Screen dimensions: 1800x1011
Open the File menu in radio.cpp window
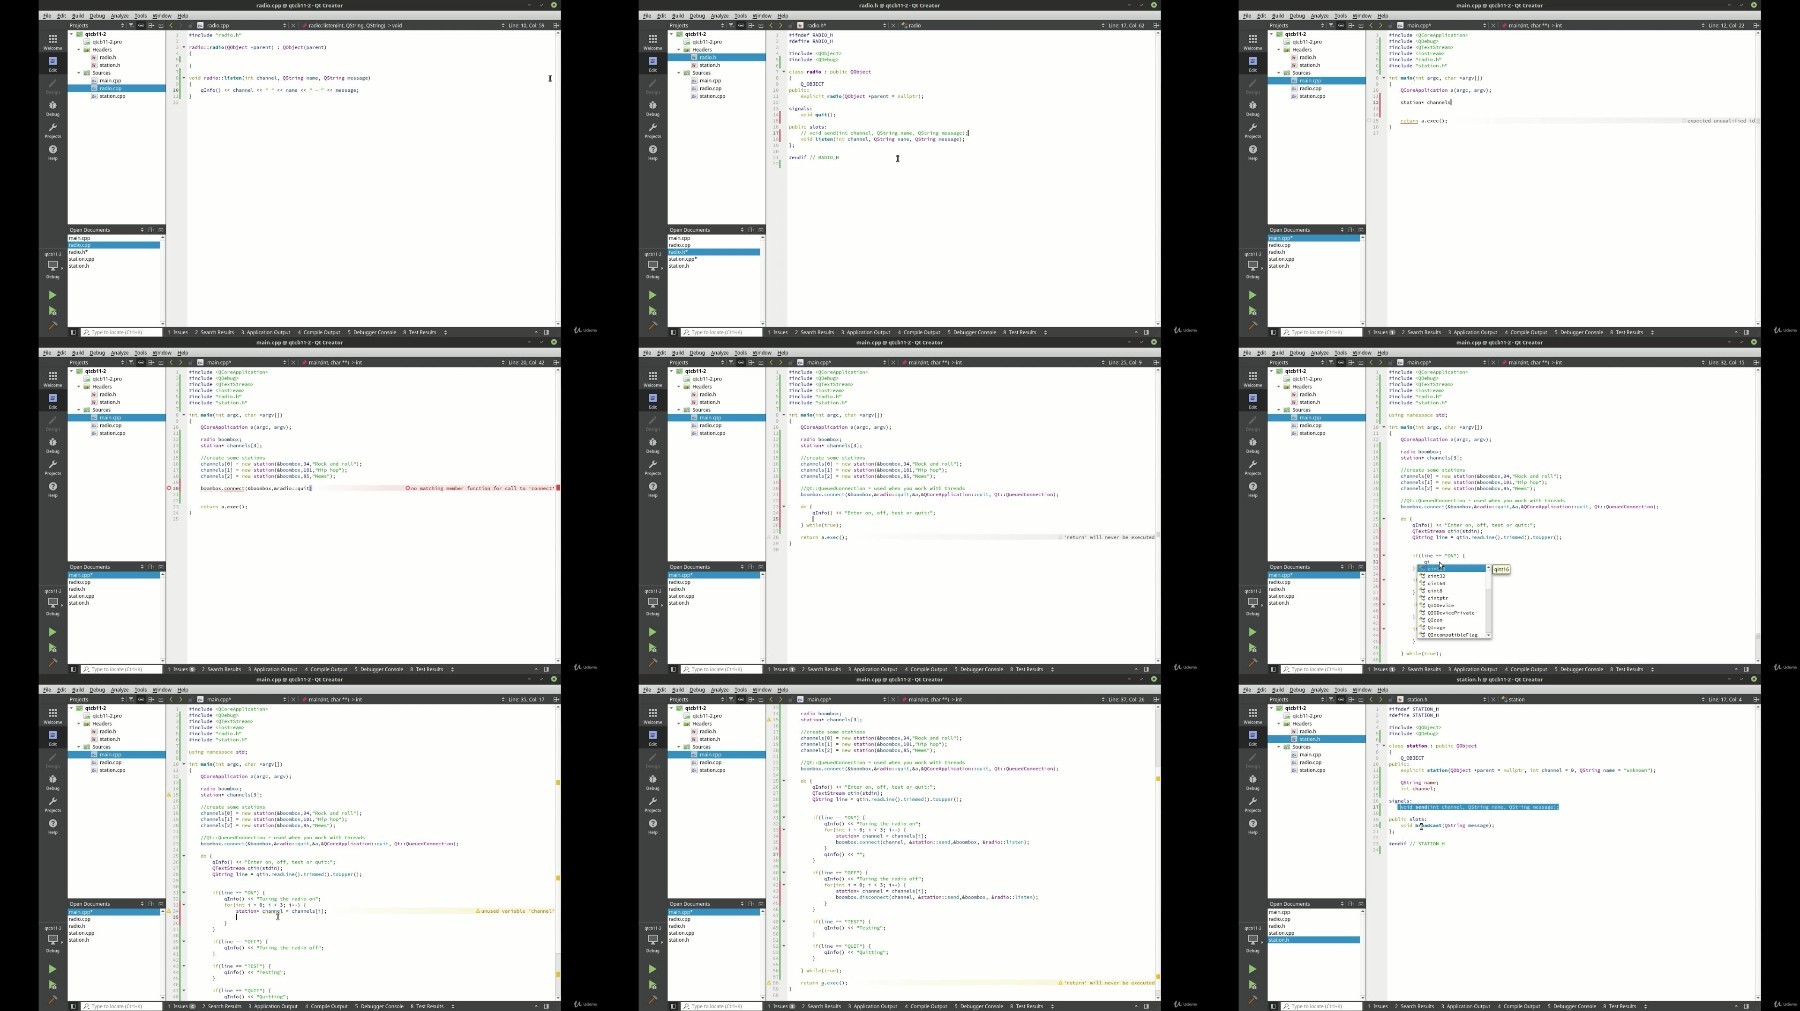point(46,16)
